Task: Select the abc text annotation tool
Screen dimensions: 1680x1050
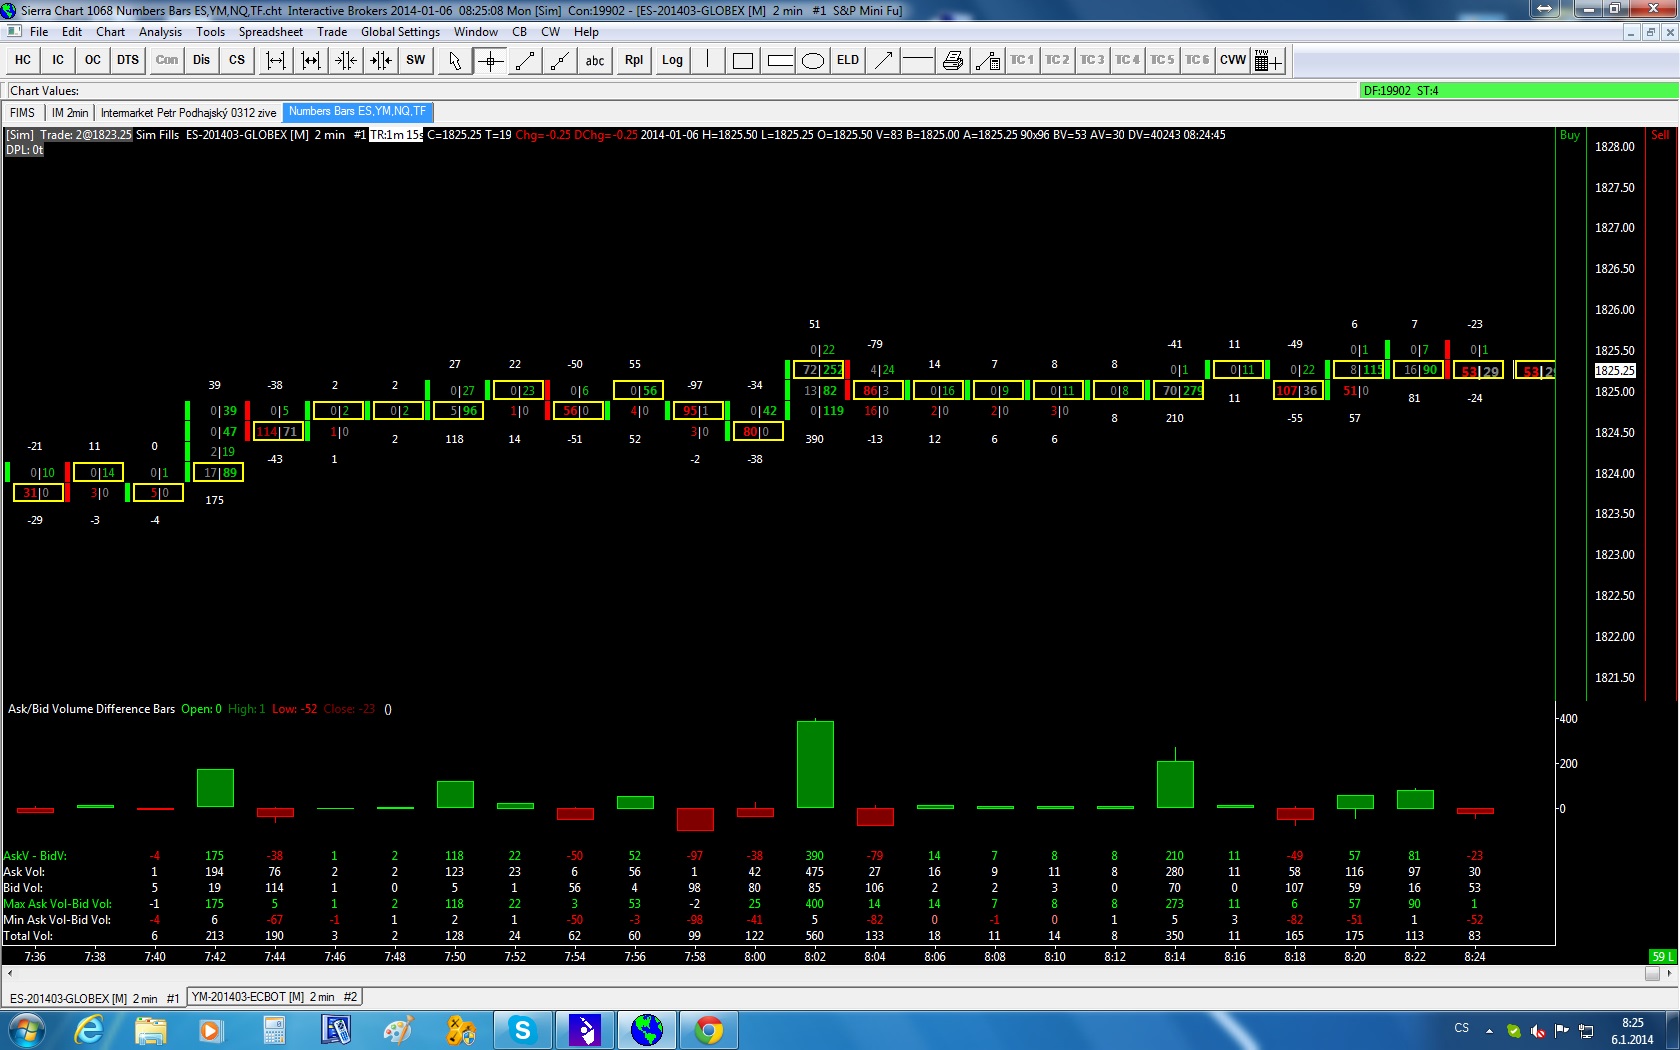Action: 595,60
